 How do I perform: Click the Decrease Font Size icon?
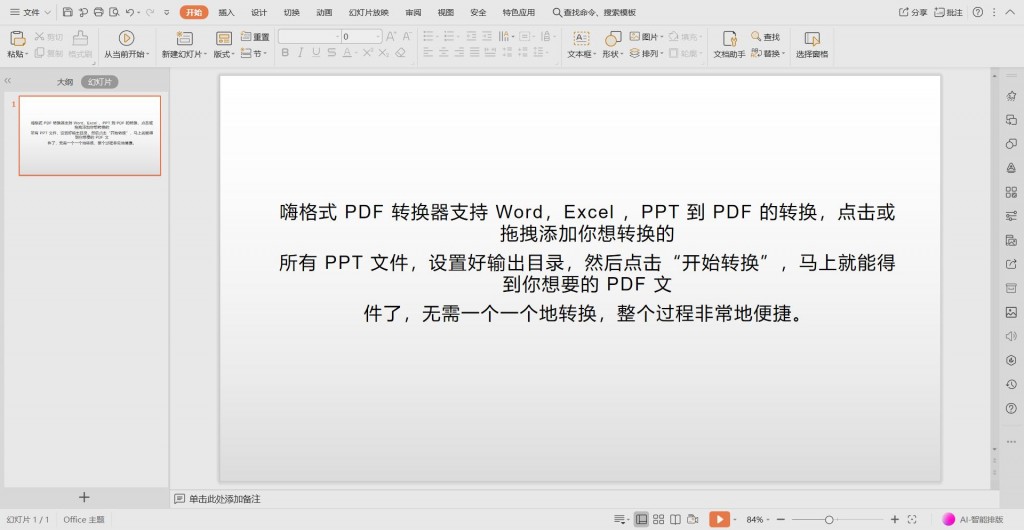click(x=407, y=37)
